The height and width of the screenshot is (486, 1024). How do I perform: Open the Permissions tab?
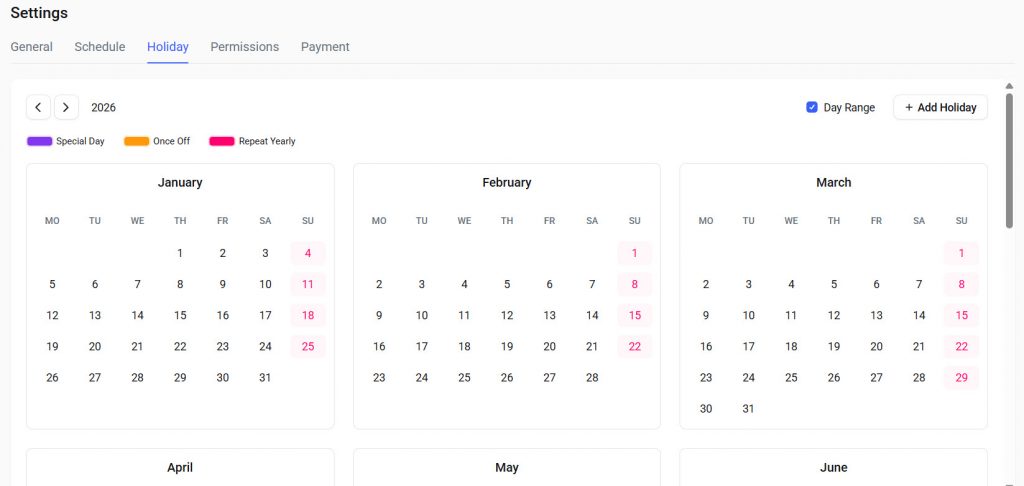coord(245,47)
